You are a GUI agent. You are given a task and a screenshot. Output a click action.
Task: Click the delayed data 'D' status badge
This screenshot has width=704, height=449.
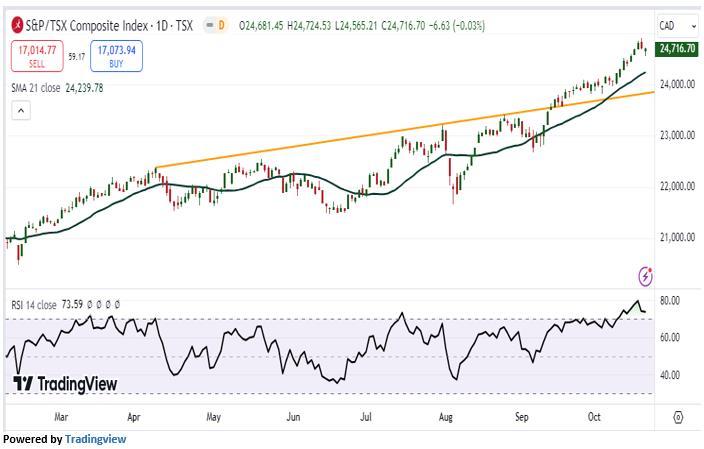(222, 24)
